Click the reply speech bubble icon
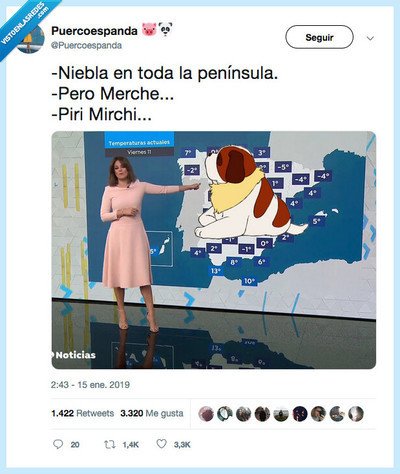Viewport: 400px width, 474px height. (x=58, y=444)
